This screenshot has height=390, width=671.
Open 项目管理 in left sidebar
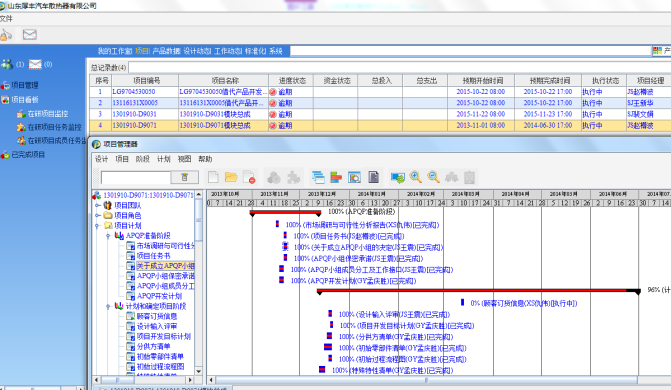click(24, 85)
